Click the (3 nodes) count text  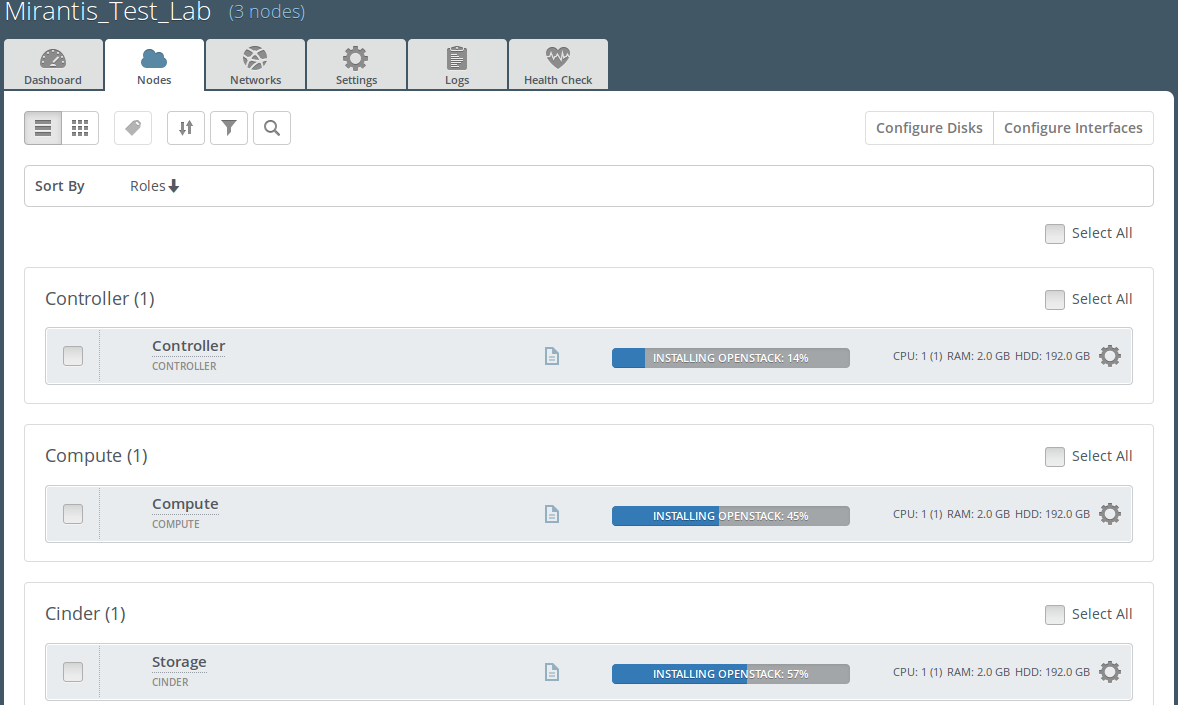tap(267, 12)
